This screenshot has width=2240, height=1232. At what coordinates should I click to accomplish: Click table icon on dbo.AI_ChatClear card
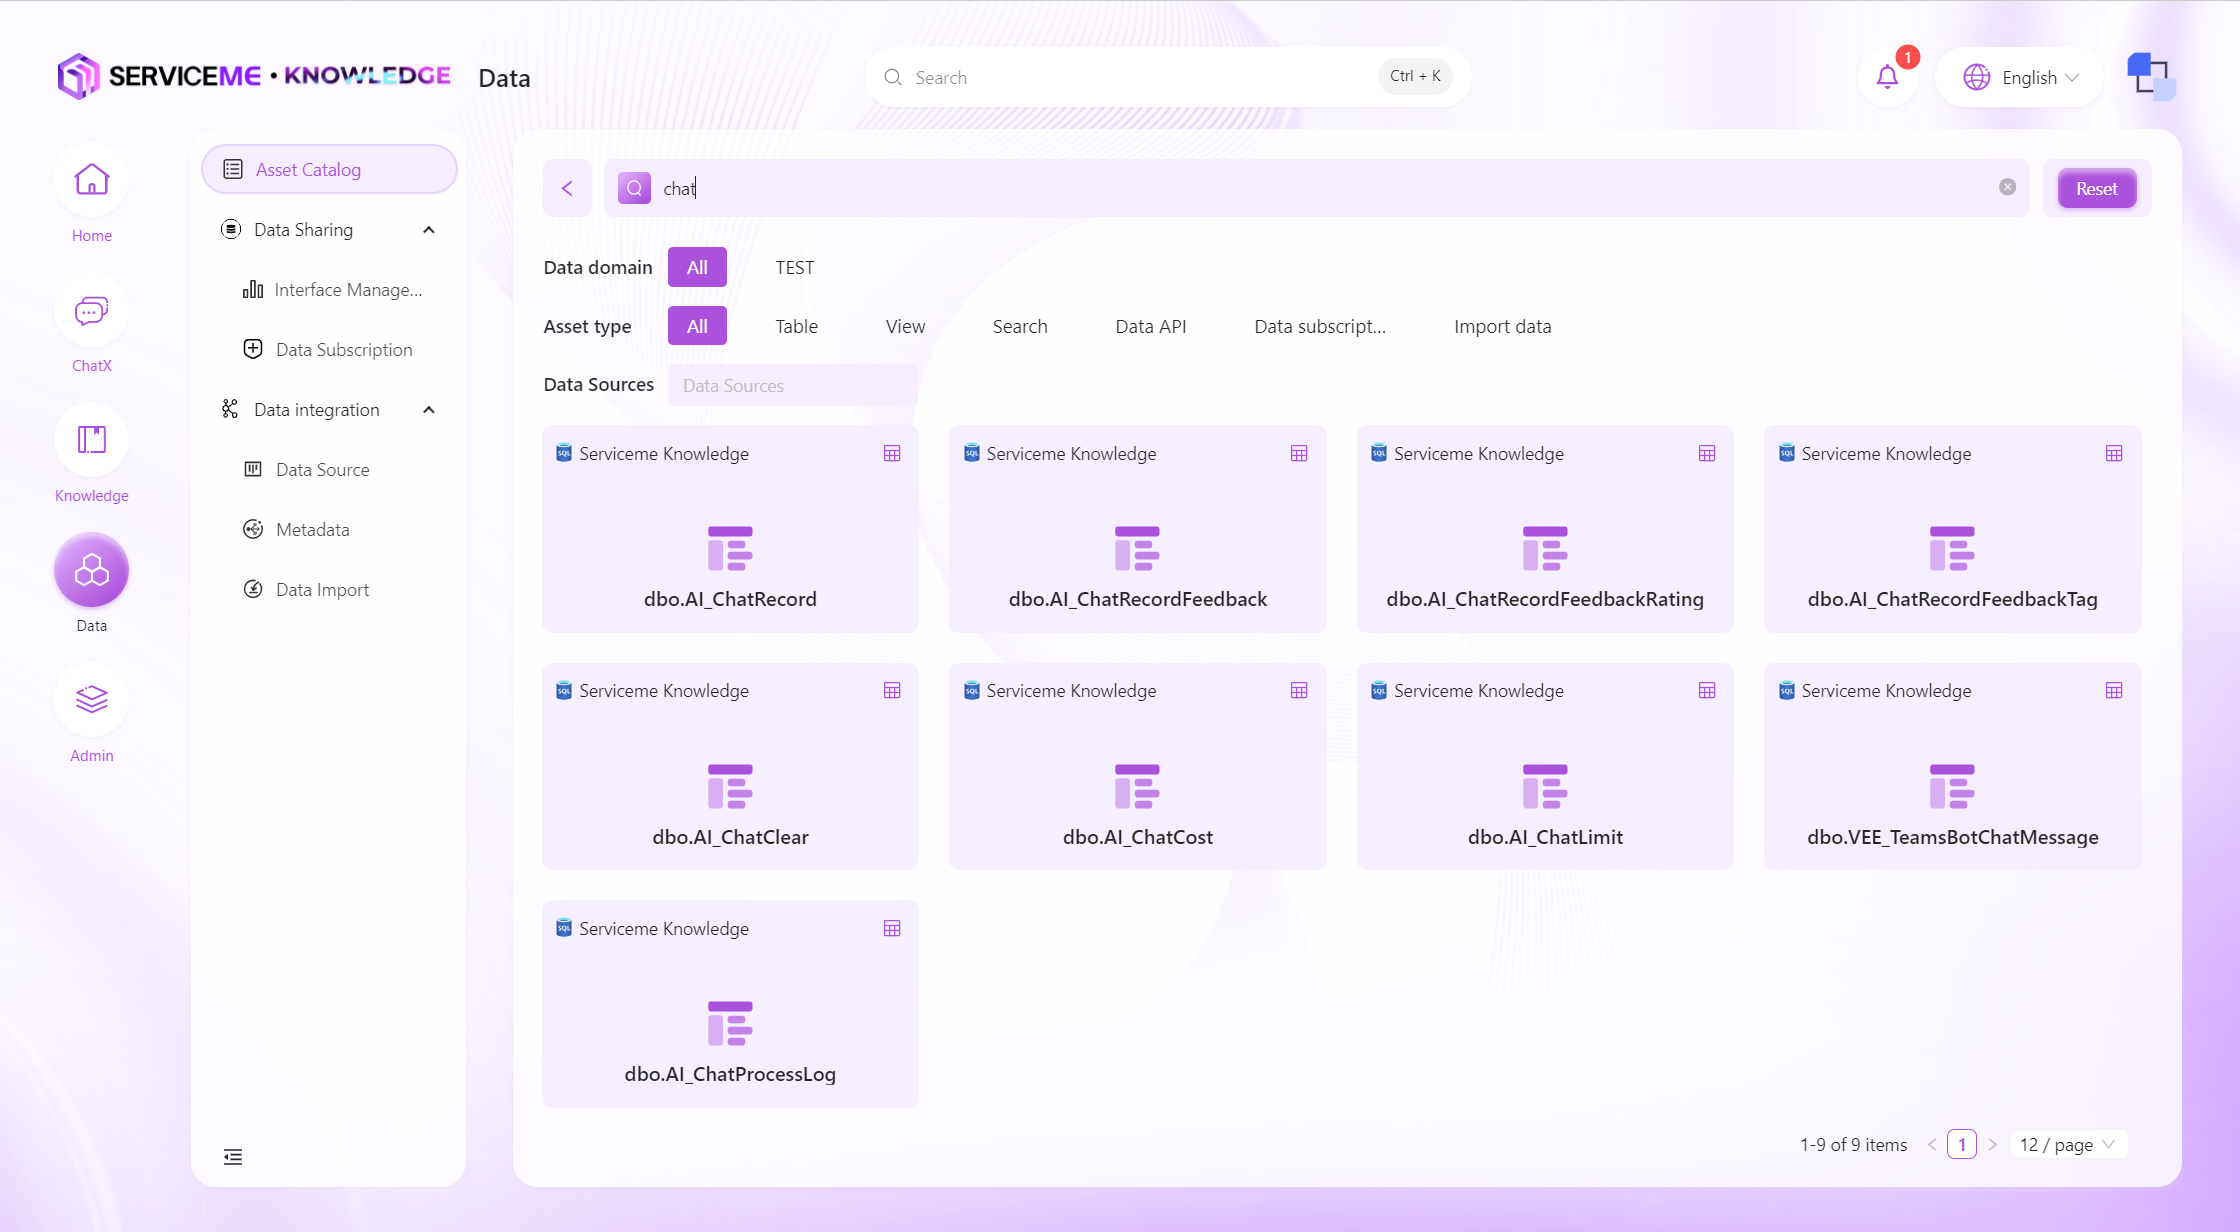tap(892, 691)
